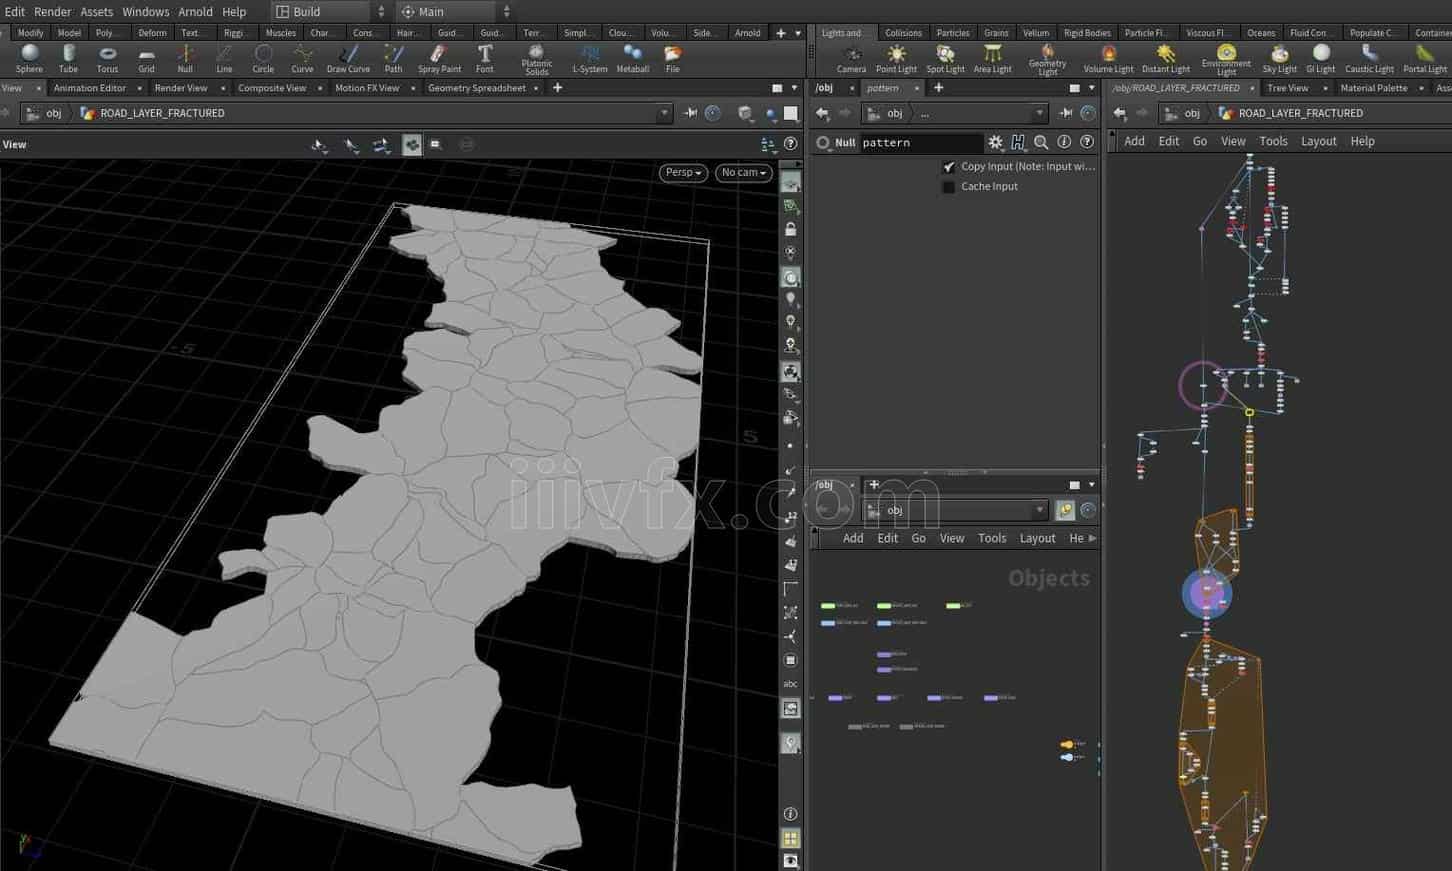Screen dimensions: 1452x871
Task: Expand the viewport path ROAD_LAYER_FRACTURED dropdown
Action: (664, 113)
